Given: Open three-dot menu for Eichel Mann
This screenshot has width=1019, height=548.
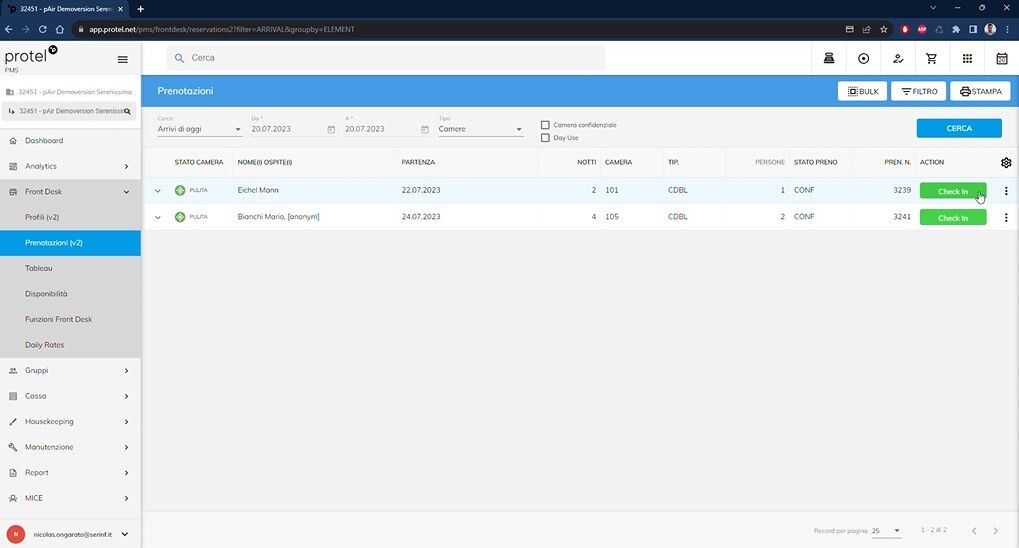Looking at the screenshot, I should (1005, 191).
